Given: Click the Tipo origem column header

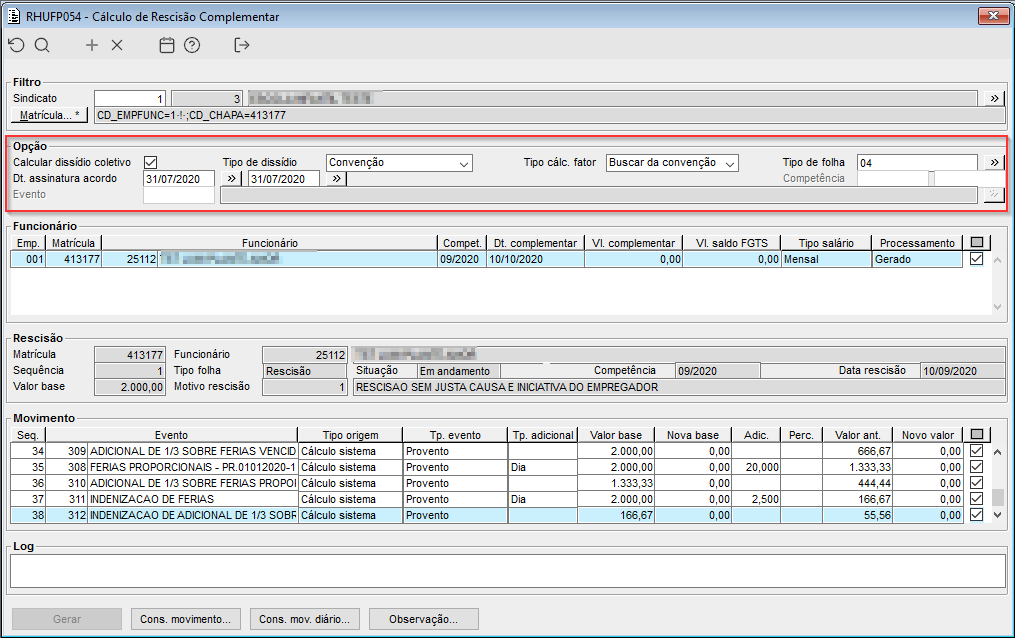Looking at the screenshot, I should [350, 435].
